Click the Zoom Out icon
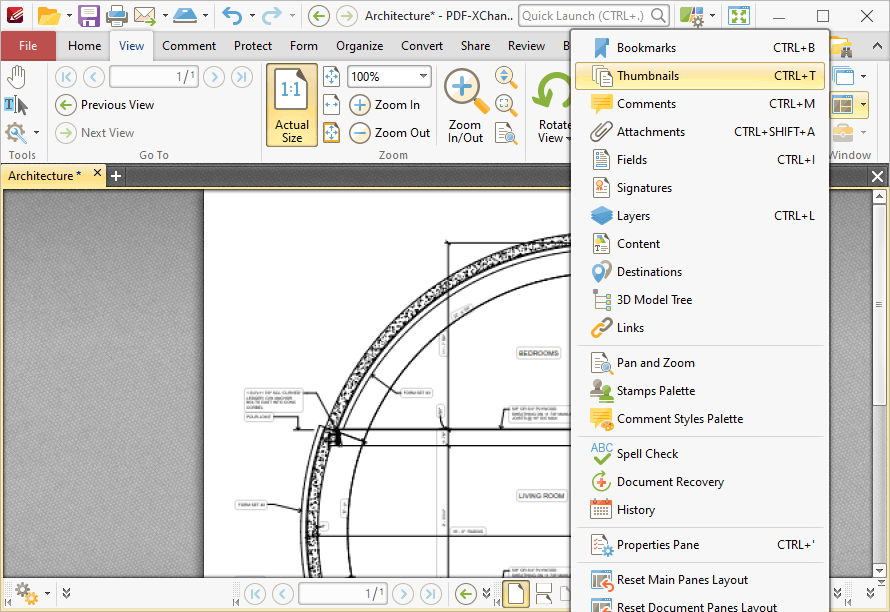 pyautogui.click(x=358, y=131)
